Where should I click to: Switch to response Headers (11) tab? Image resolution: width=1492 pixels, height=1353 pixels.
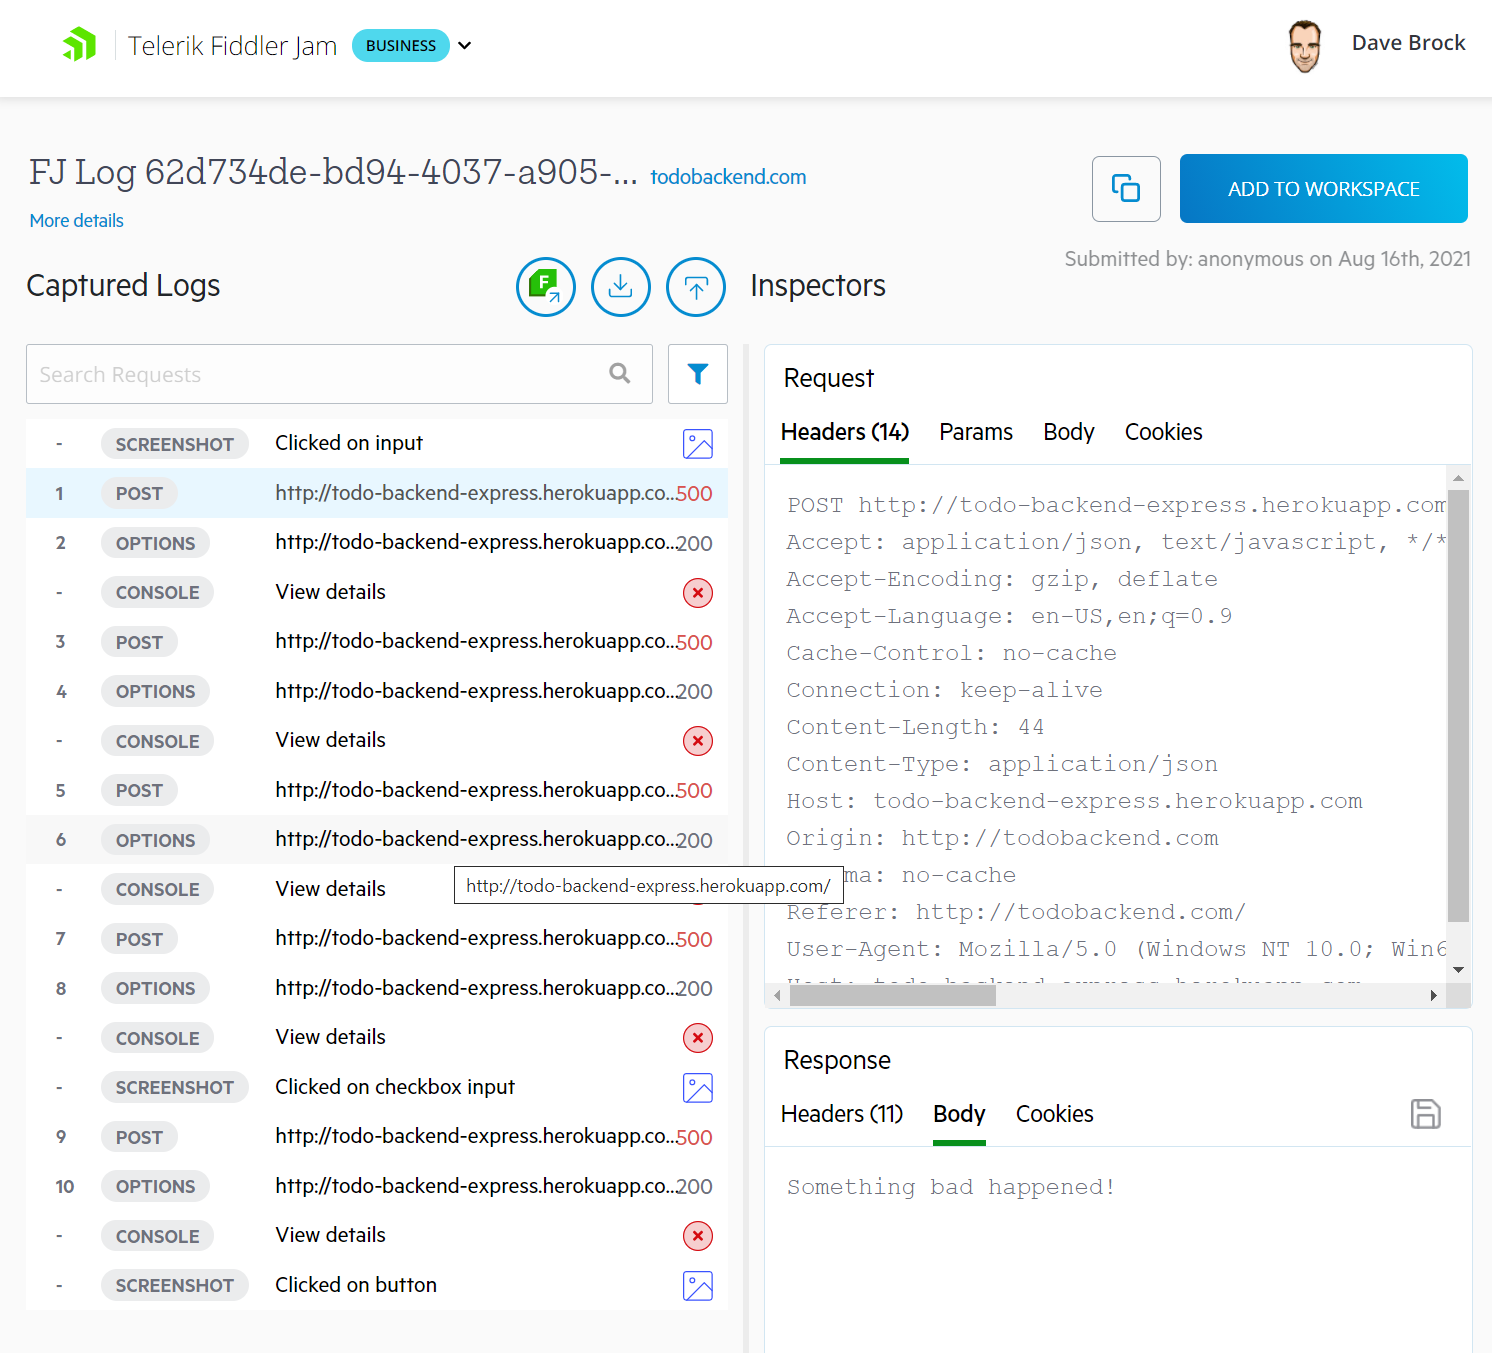[842, 1114]
